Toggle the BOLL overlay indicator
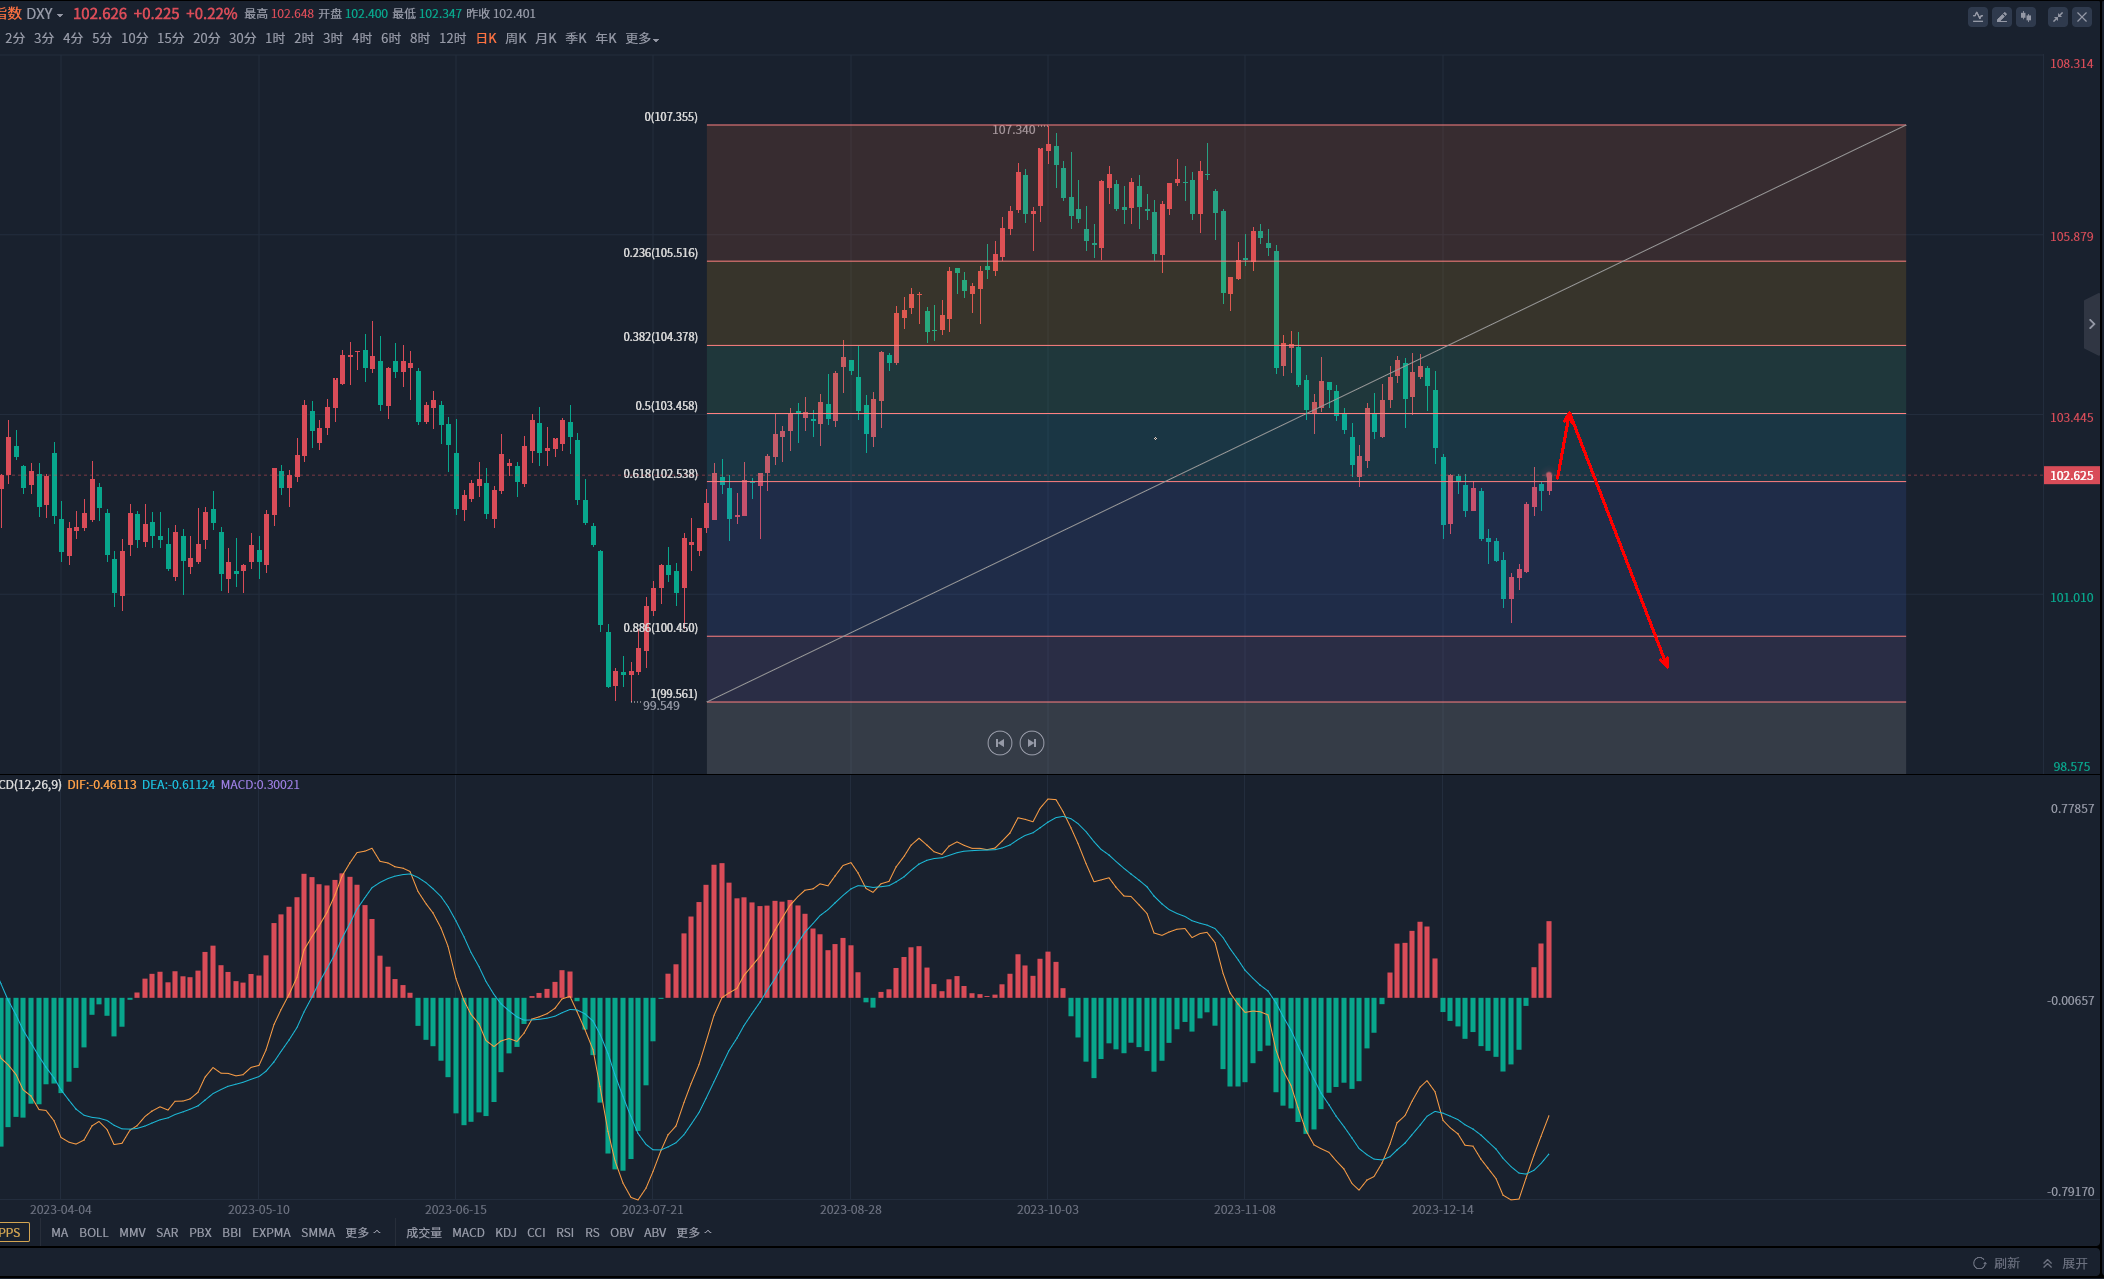Image resolution: width=2104 pixels, height=1279 pixels. [93, 1233]
